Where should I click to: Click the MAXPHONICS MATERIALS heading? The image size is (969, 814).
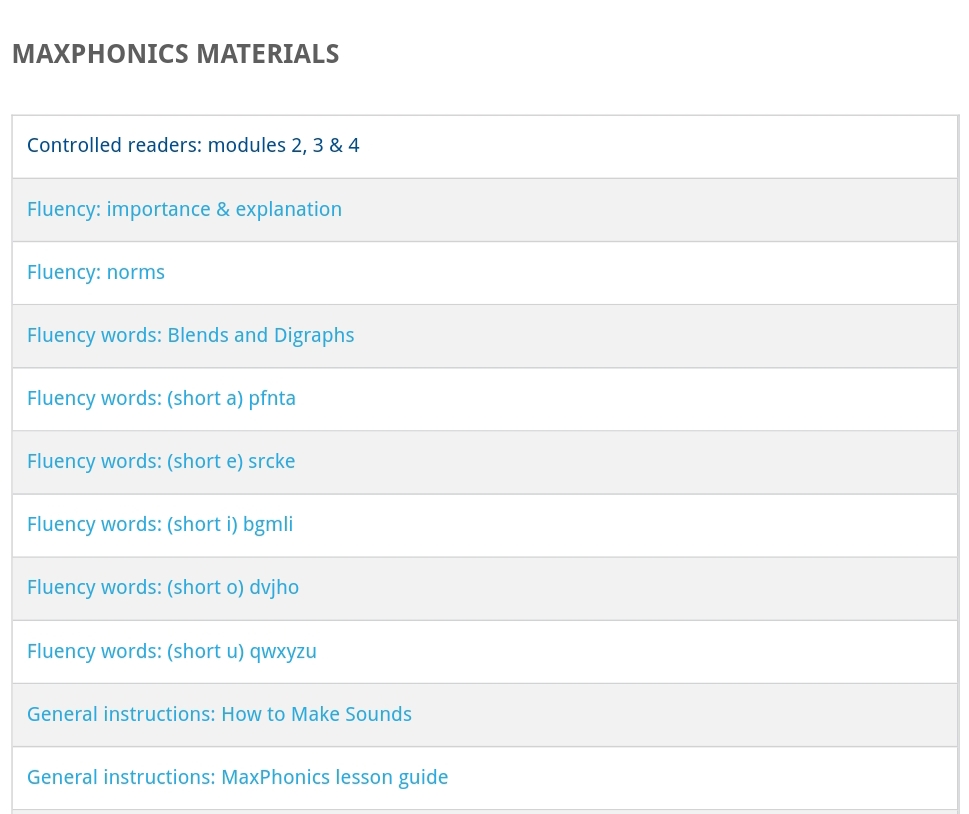[x=175, y=54]
